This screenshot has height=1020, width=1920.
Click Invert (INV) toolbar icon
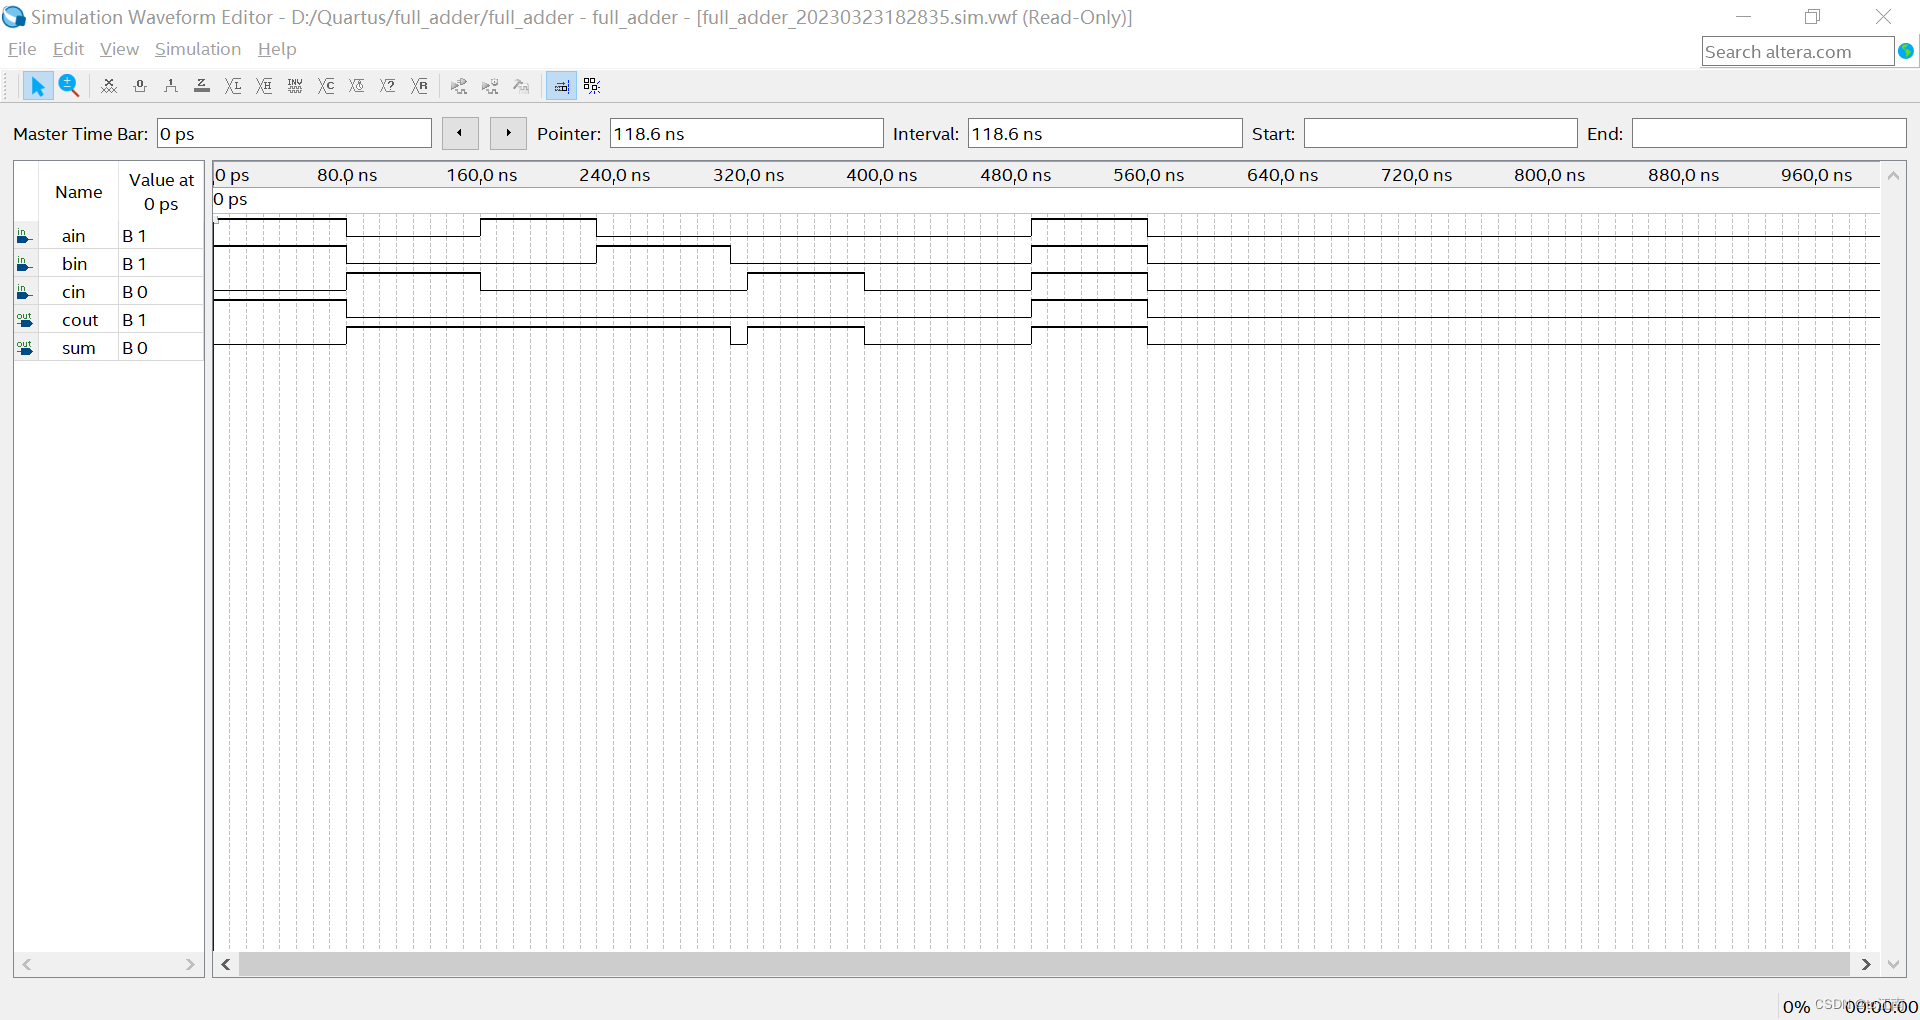295,86
